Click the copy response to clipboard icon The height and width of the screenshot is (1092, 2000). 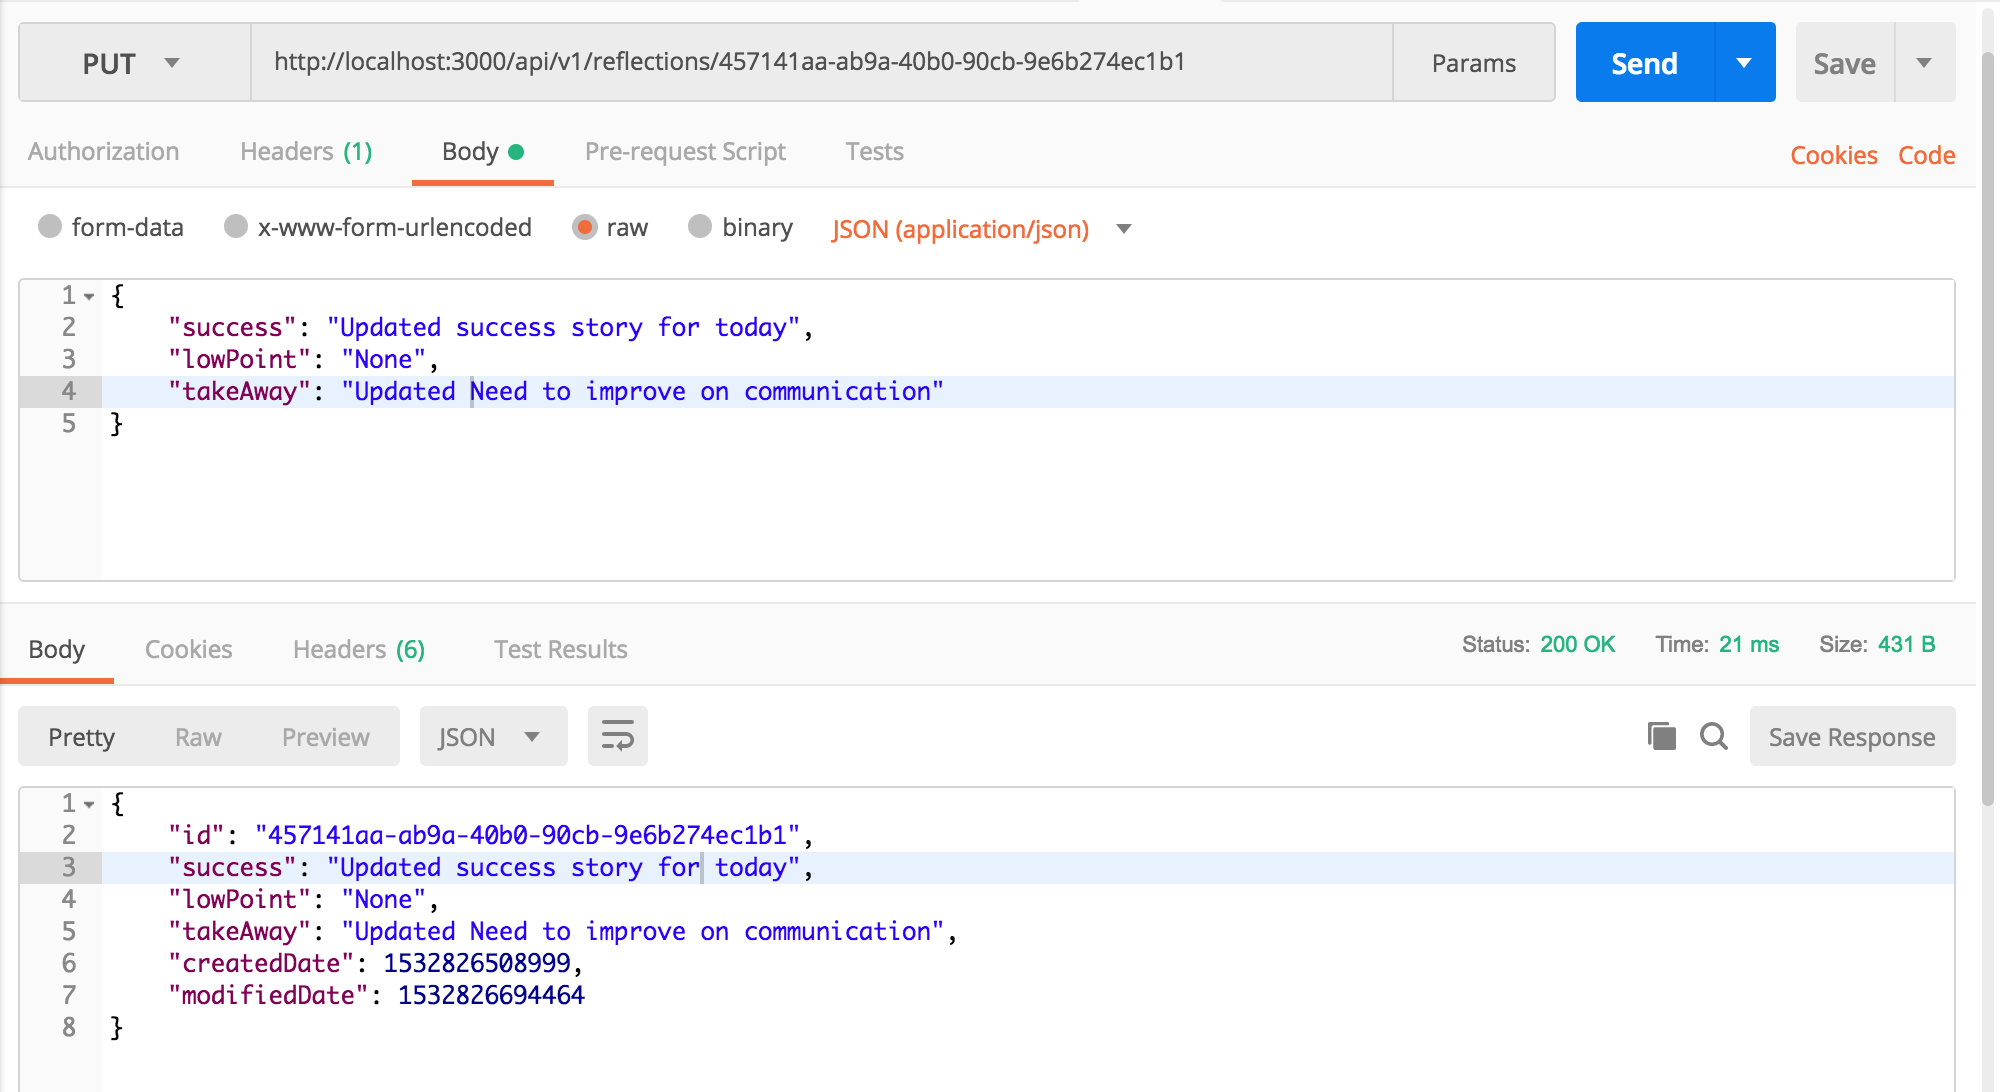point(1661,737)
